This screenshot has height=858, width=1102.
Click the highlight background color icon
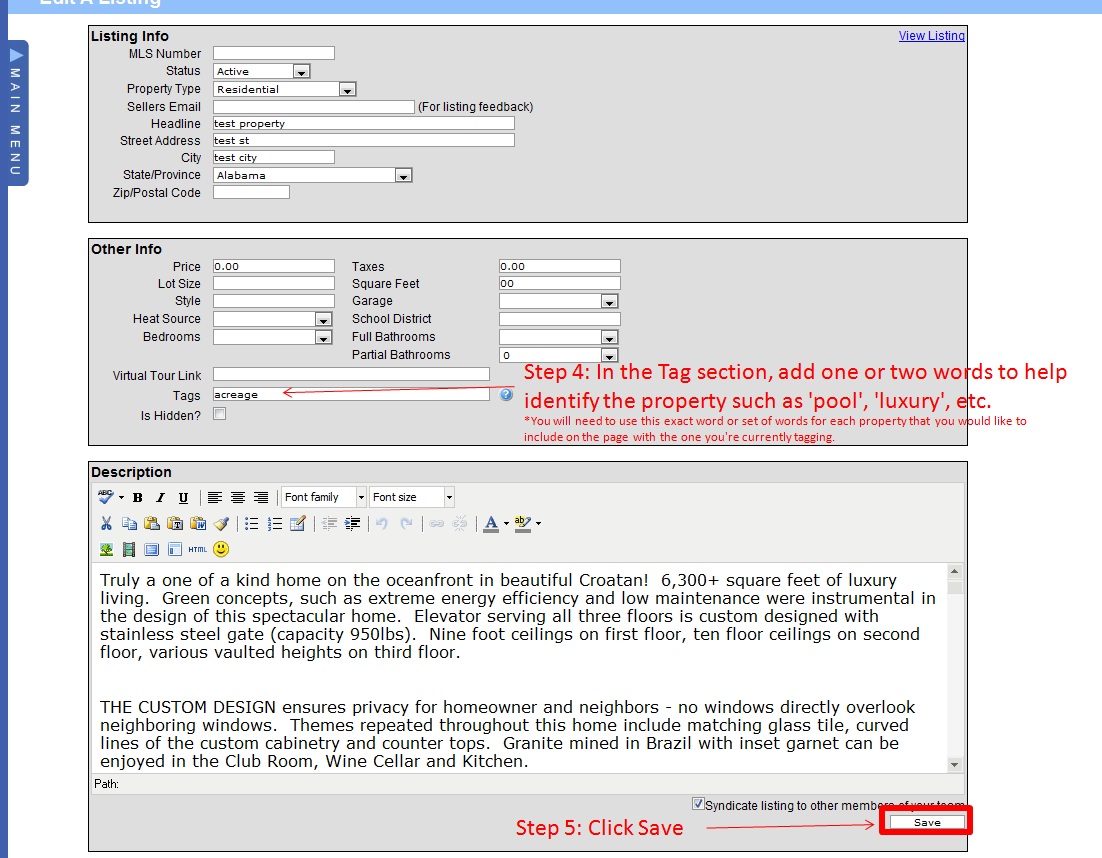522,524
